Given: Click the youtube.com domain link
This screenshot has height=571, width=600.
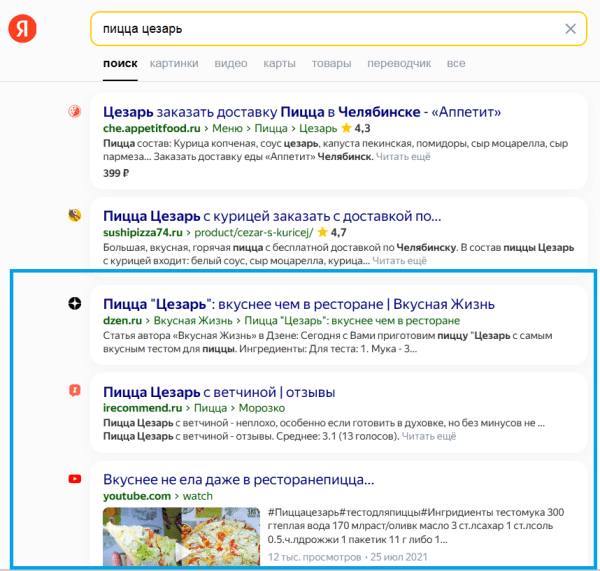Looking at the screenshot, I should coord(137,496).
